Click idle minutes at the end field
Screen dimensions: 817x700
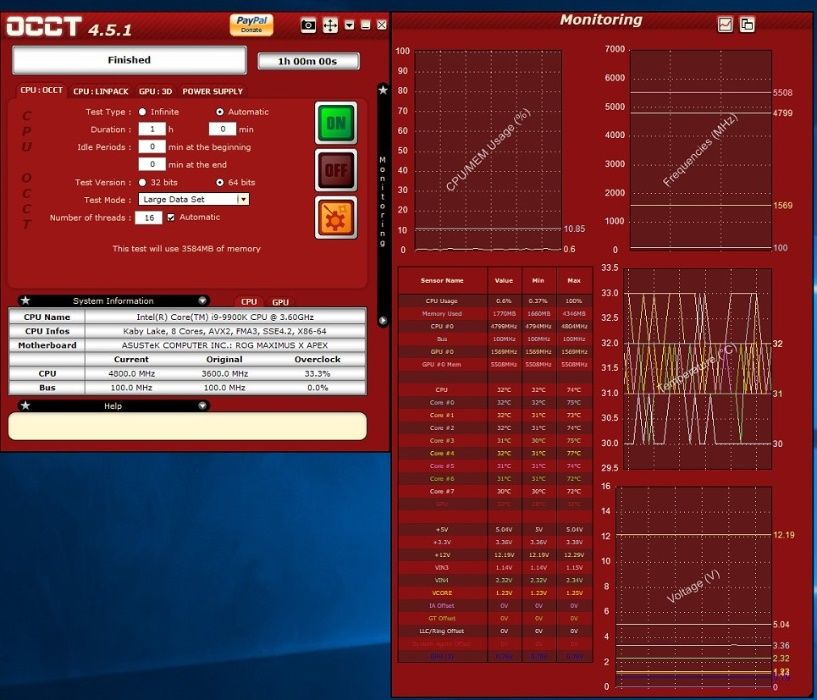[x=152, y=164]
